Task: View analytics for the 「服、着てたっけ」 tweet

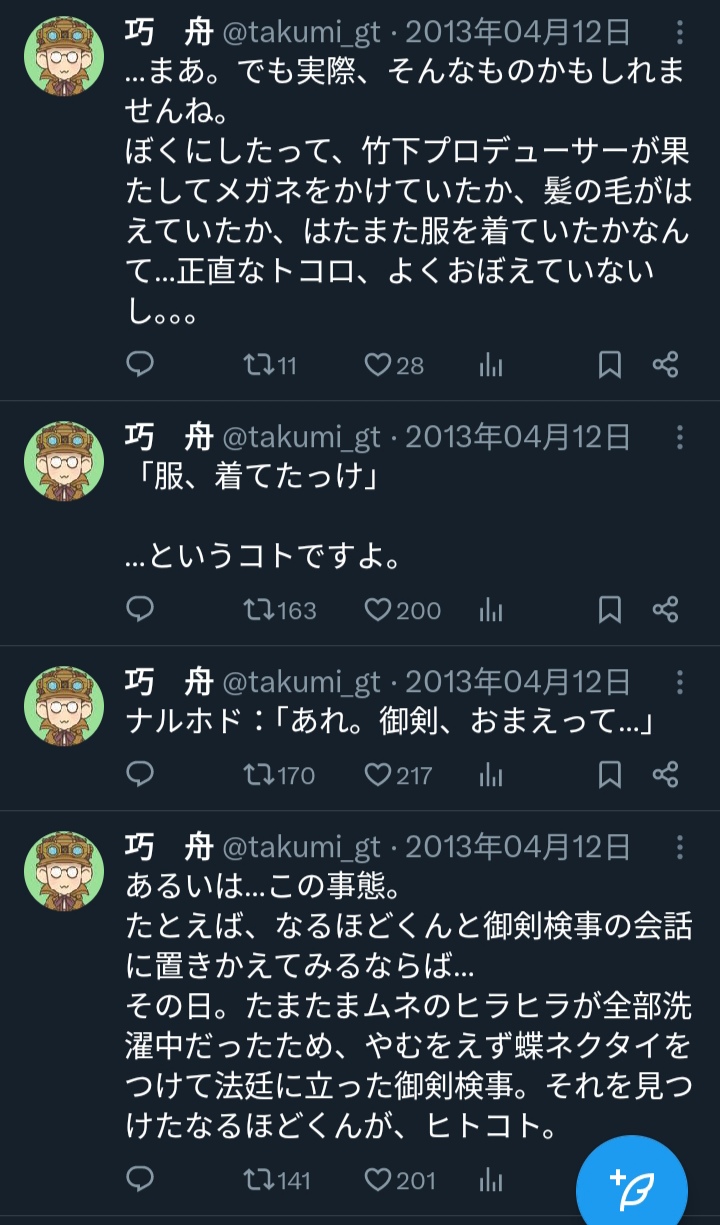Action: tap(490, 609)
